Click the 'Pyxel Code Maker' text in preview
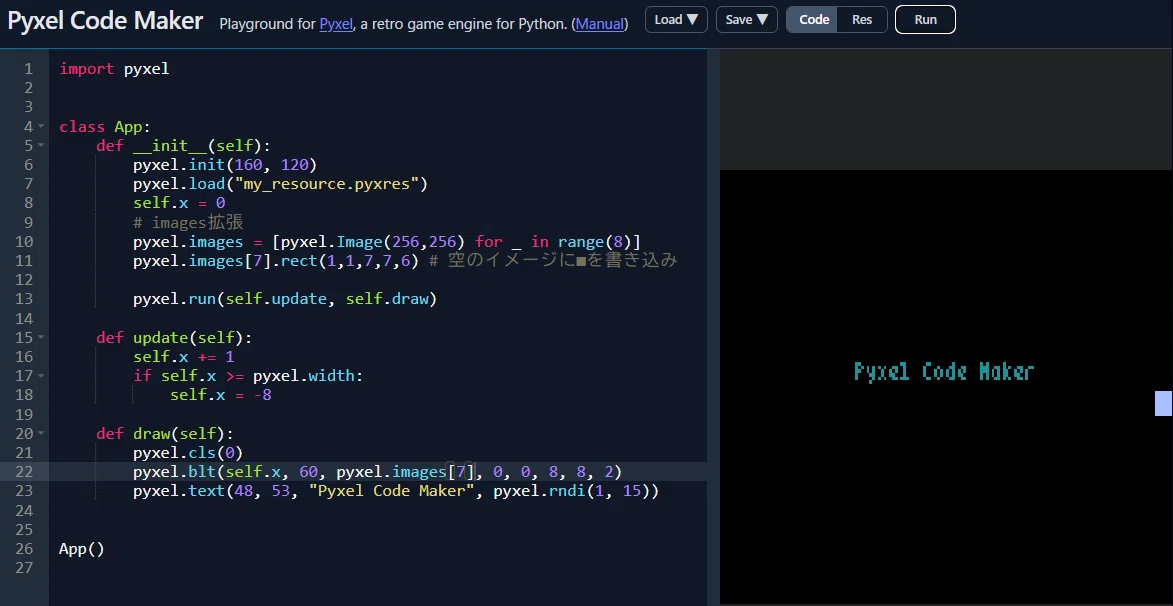1173x606 pixels. click(944, 372)
